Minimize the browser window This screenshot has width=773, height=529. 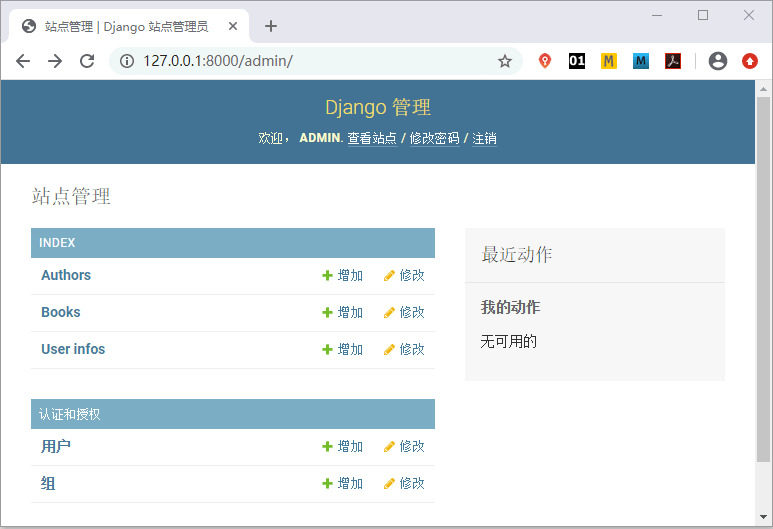point(657,15)
